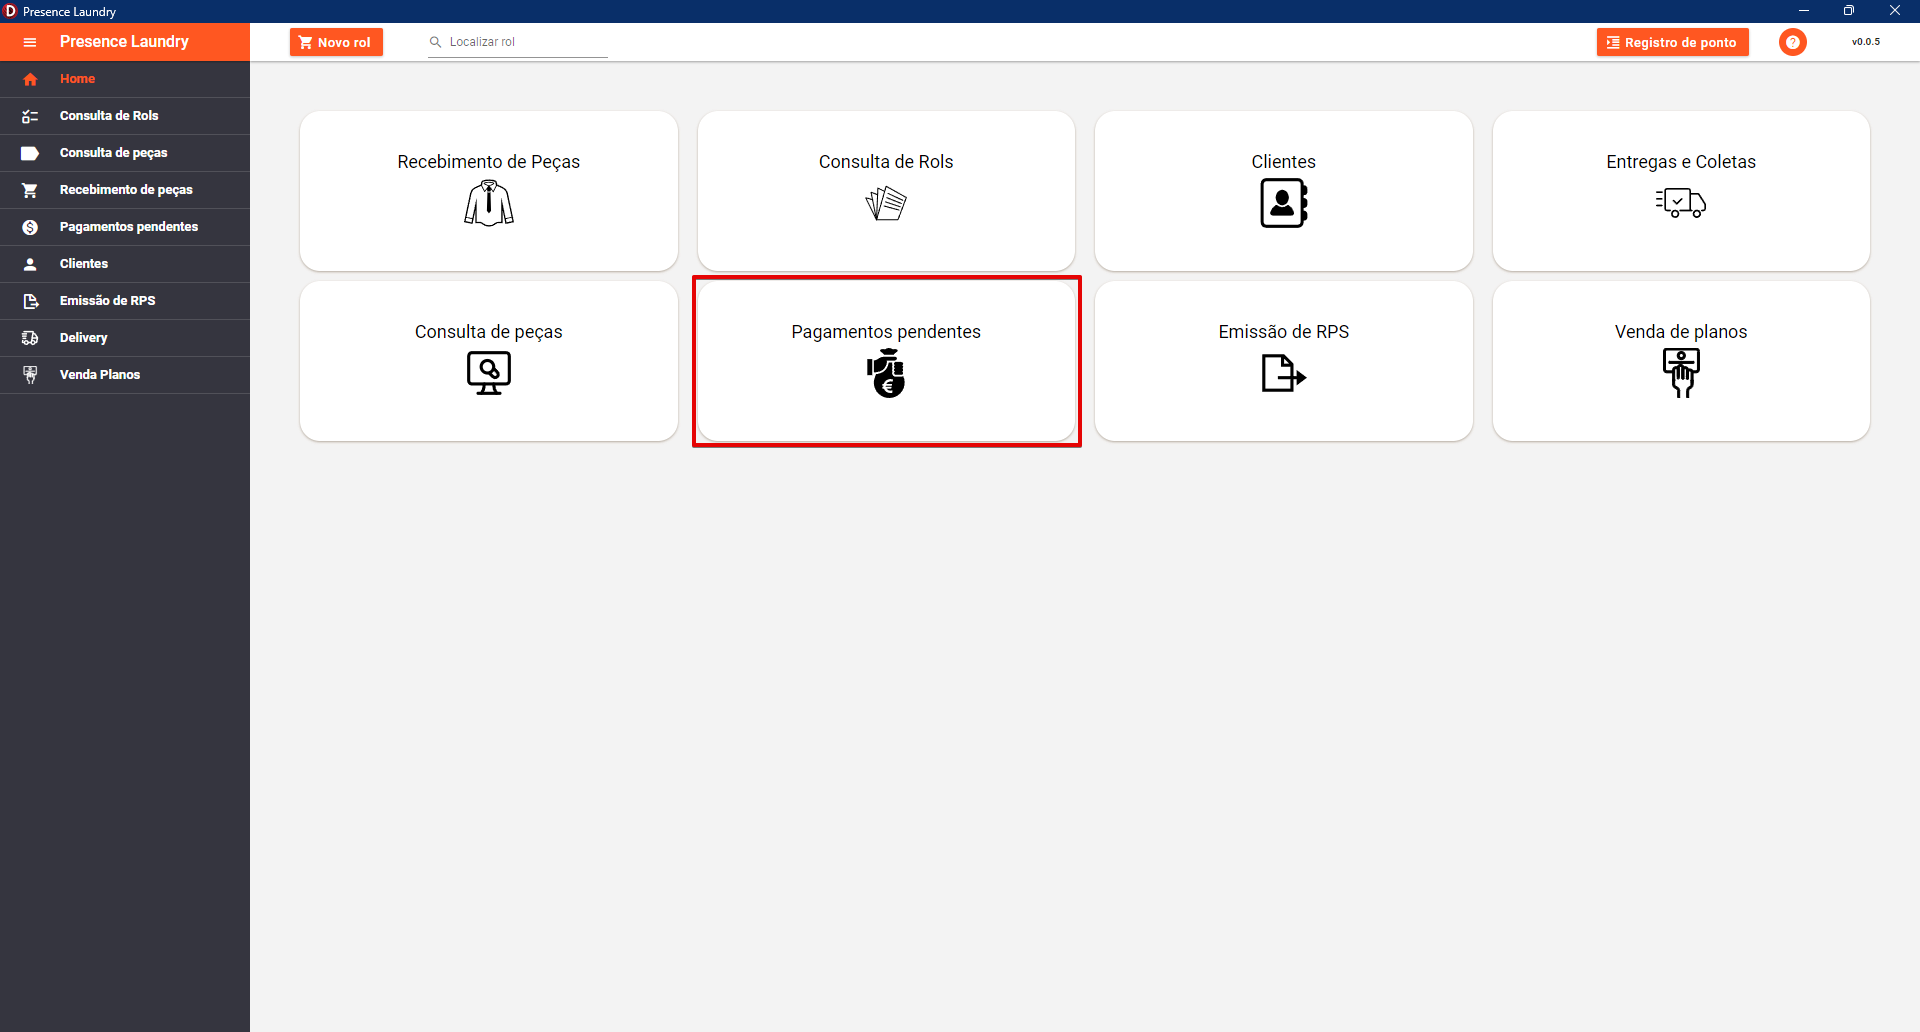Select Emissão de RPS in sidebar
The width and height of the screenshot is (1920, 1032).
125,301
